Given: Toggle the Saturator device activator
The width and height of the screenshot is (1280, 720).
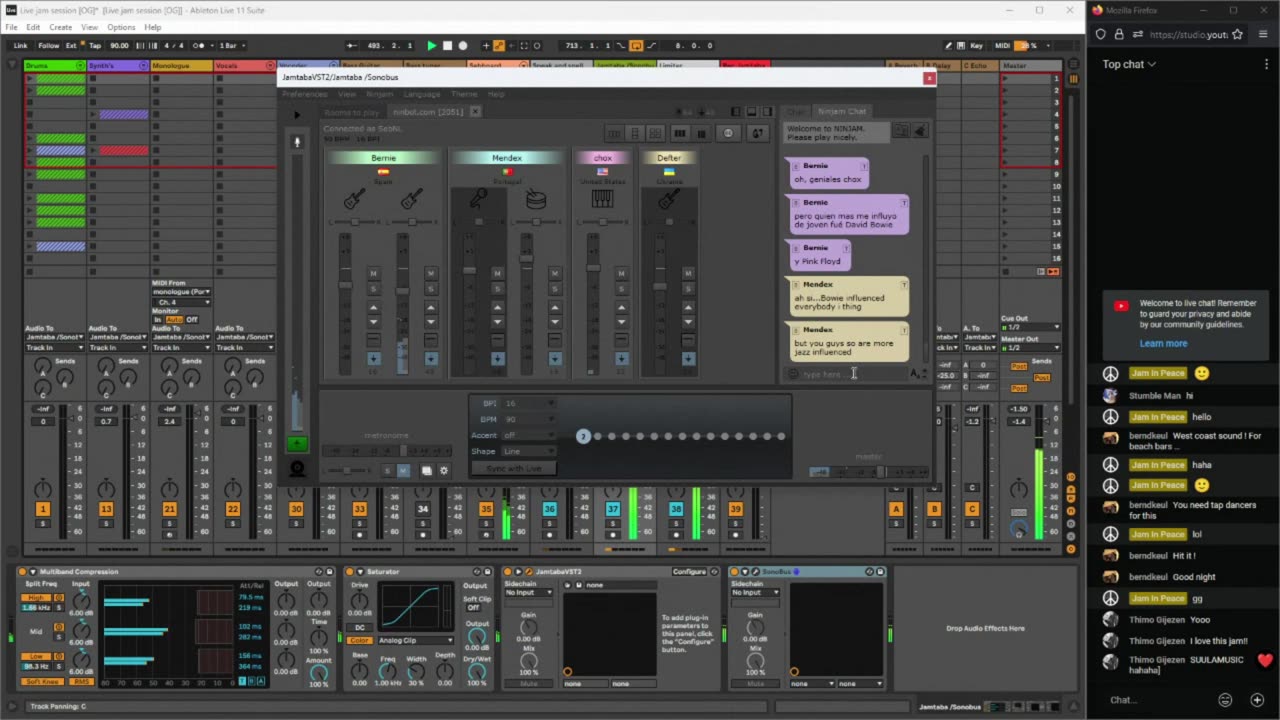Looking at the screenshot, I should pos(351,572).
